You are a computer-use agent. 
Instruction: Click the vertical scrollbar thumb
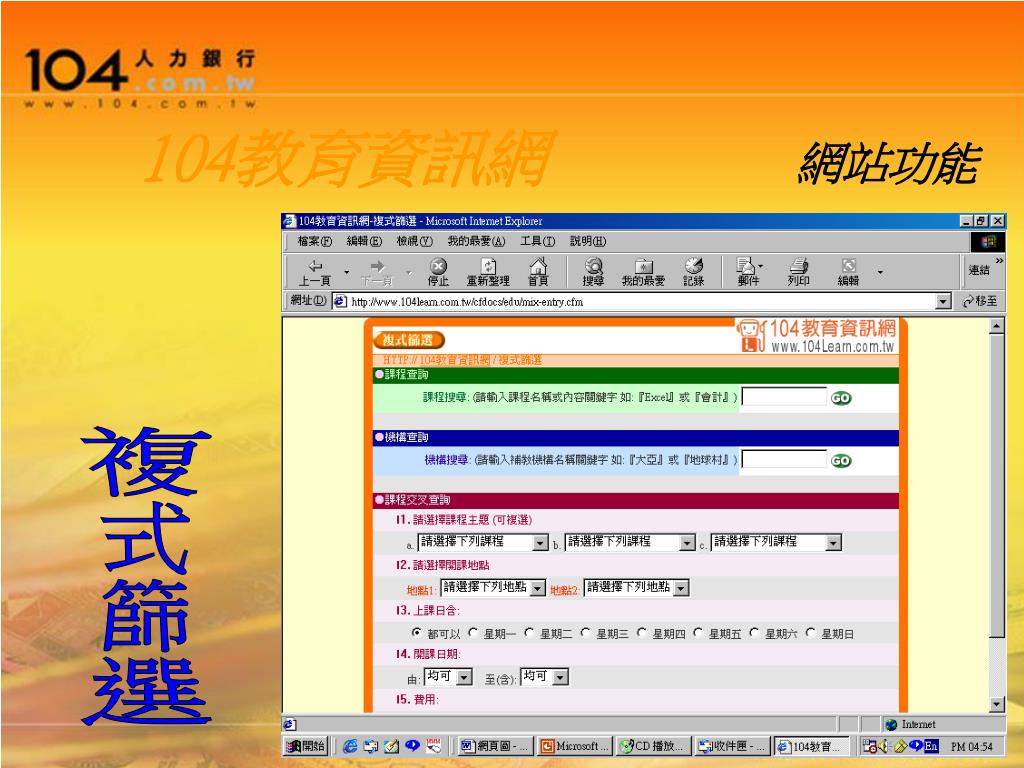(x=997, y=485)
